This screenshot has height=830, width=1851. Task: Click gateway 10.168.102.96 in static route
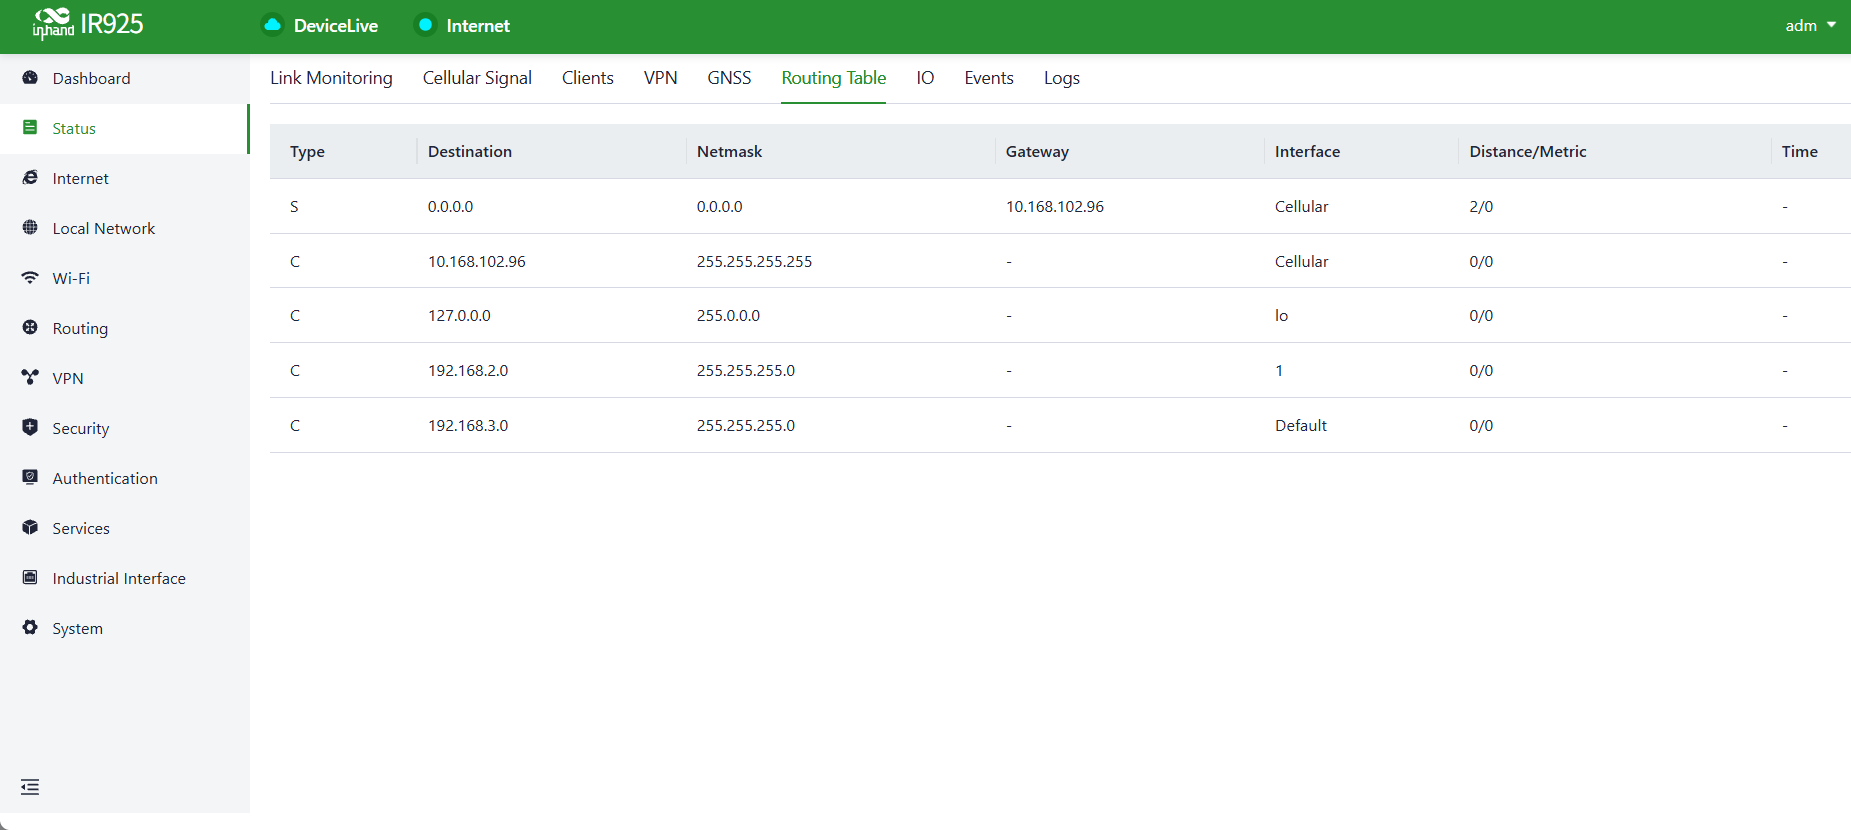pyautogui.click(x=1055, y=207)
